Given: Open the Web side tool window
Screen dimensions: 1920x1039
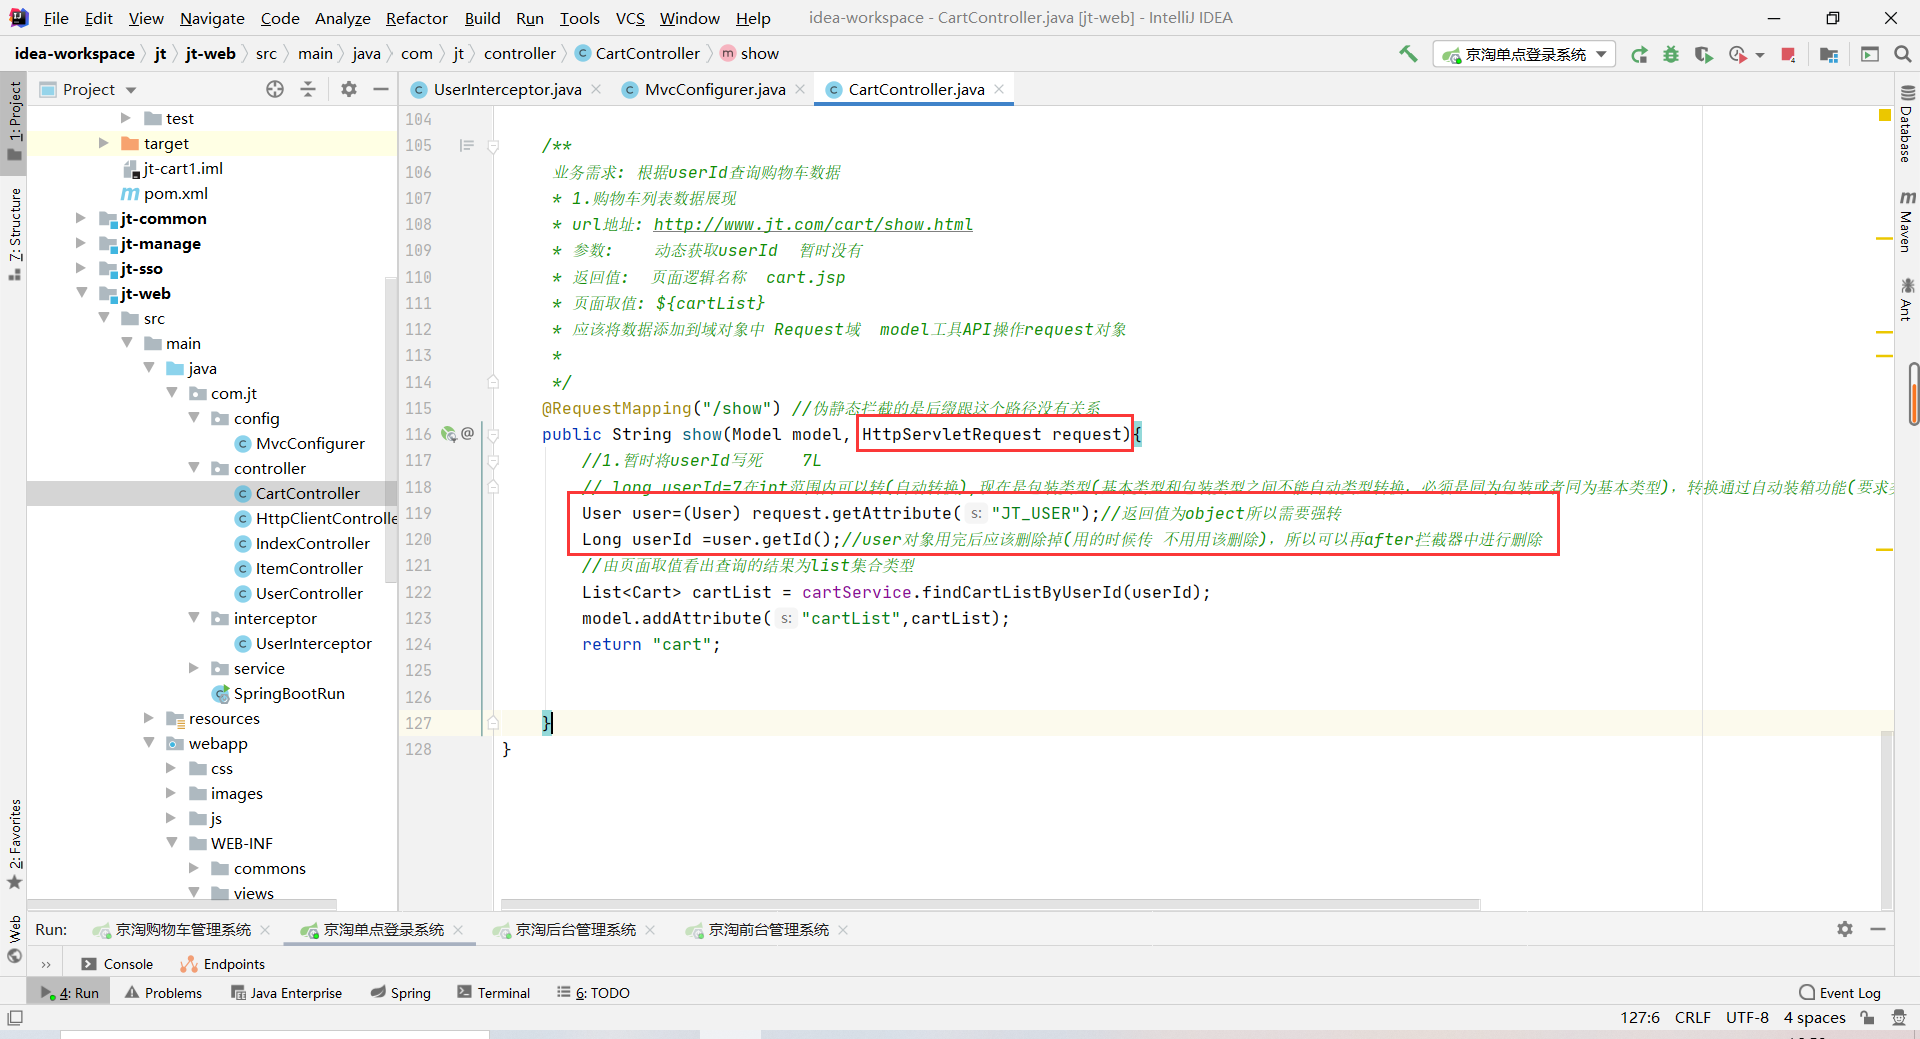Looking at the screenshot, I should [14, 938].
